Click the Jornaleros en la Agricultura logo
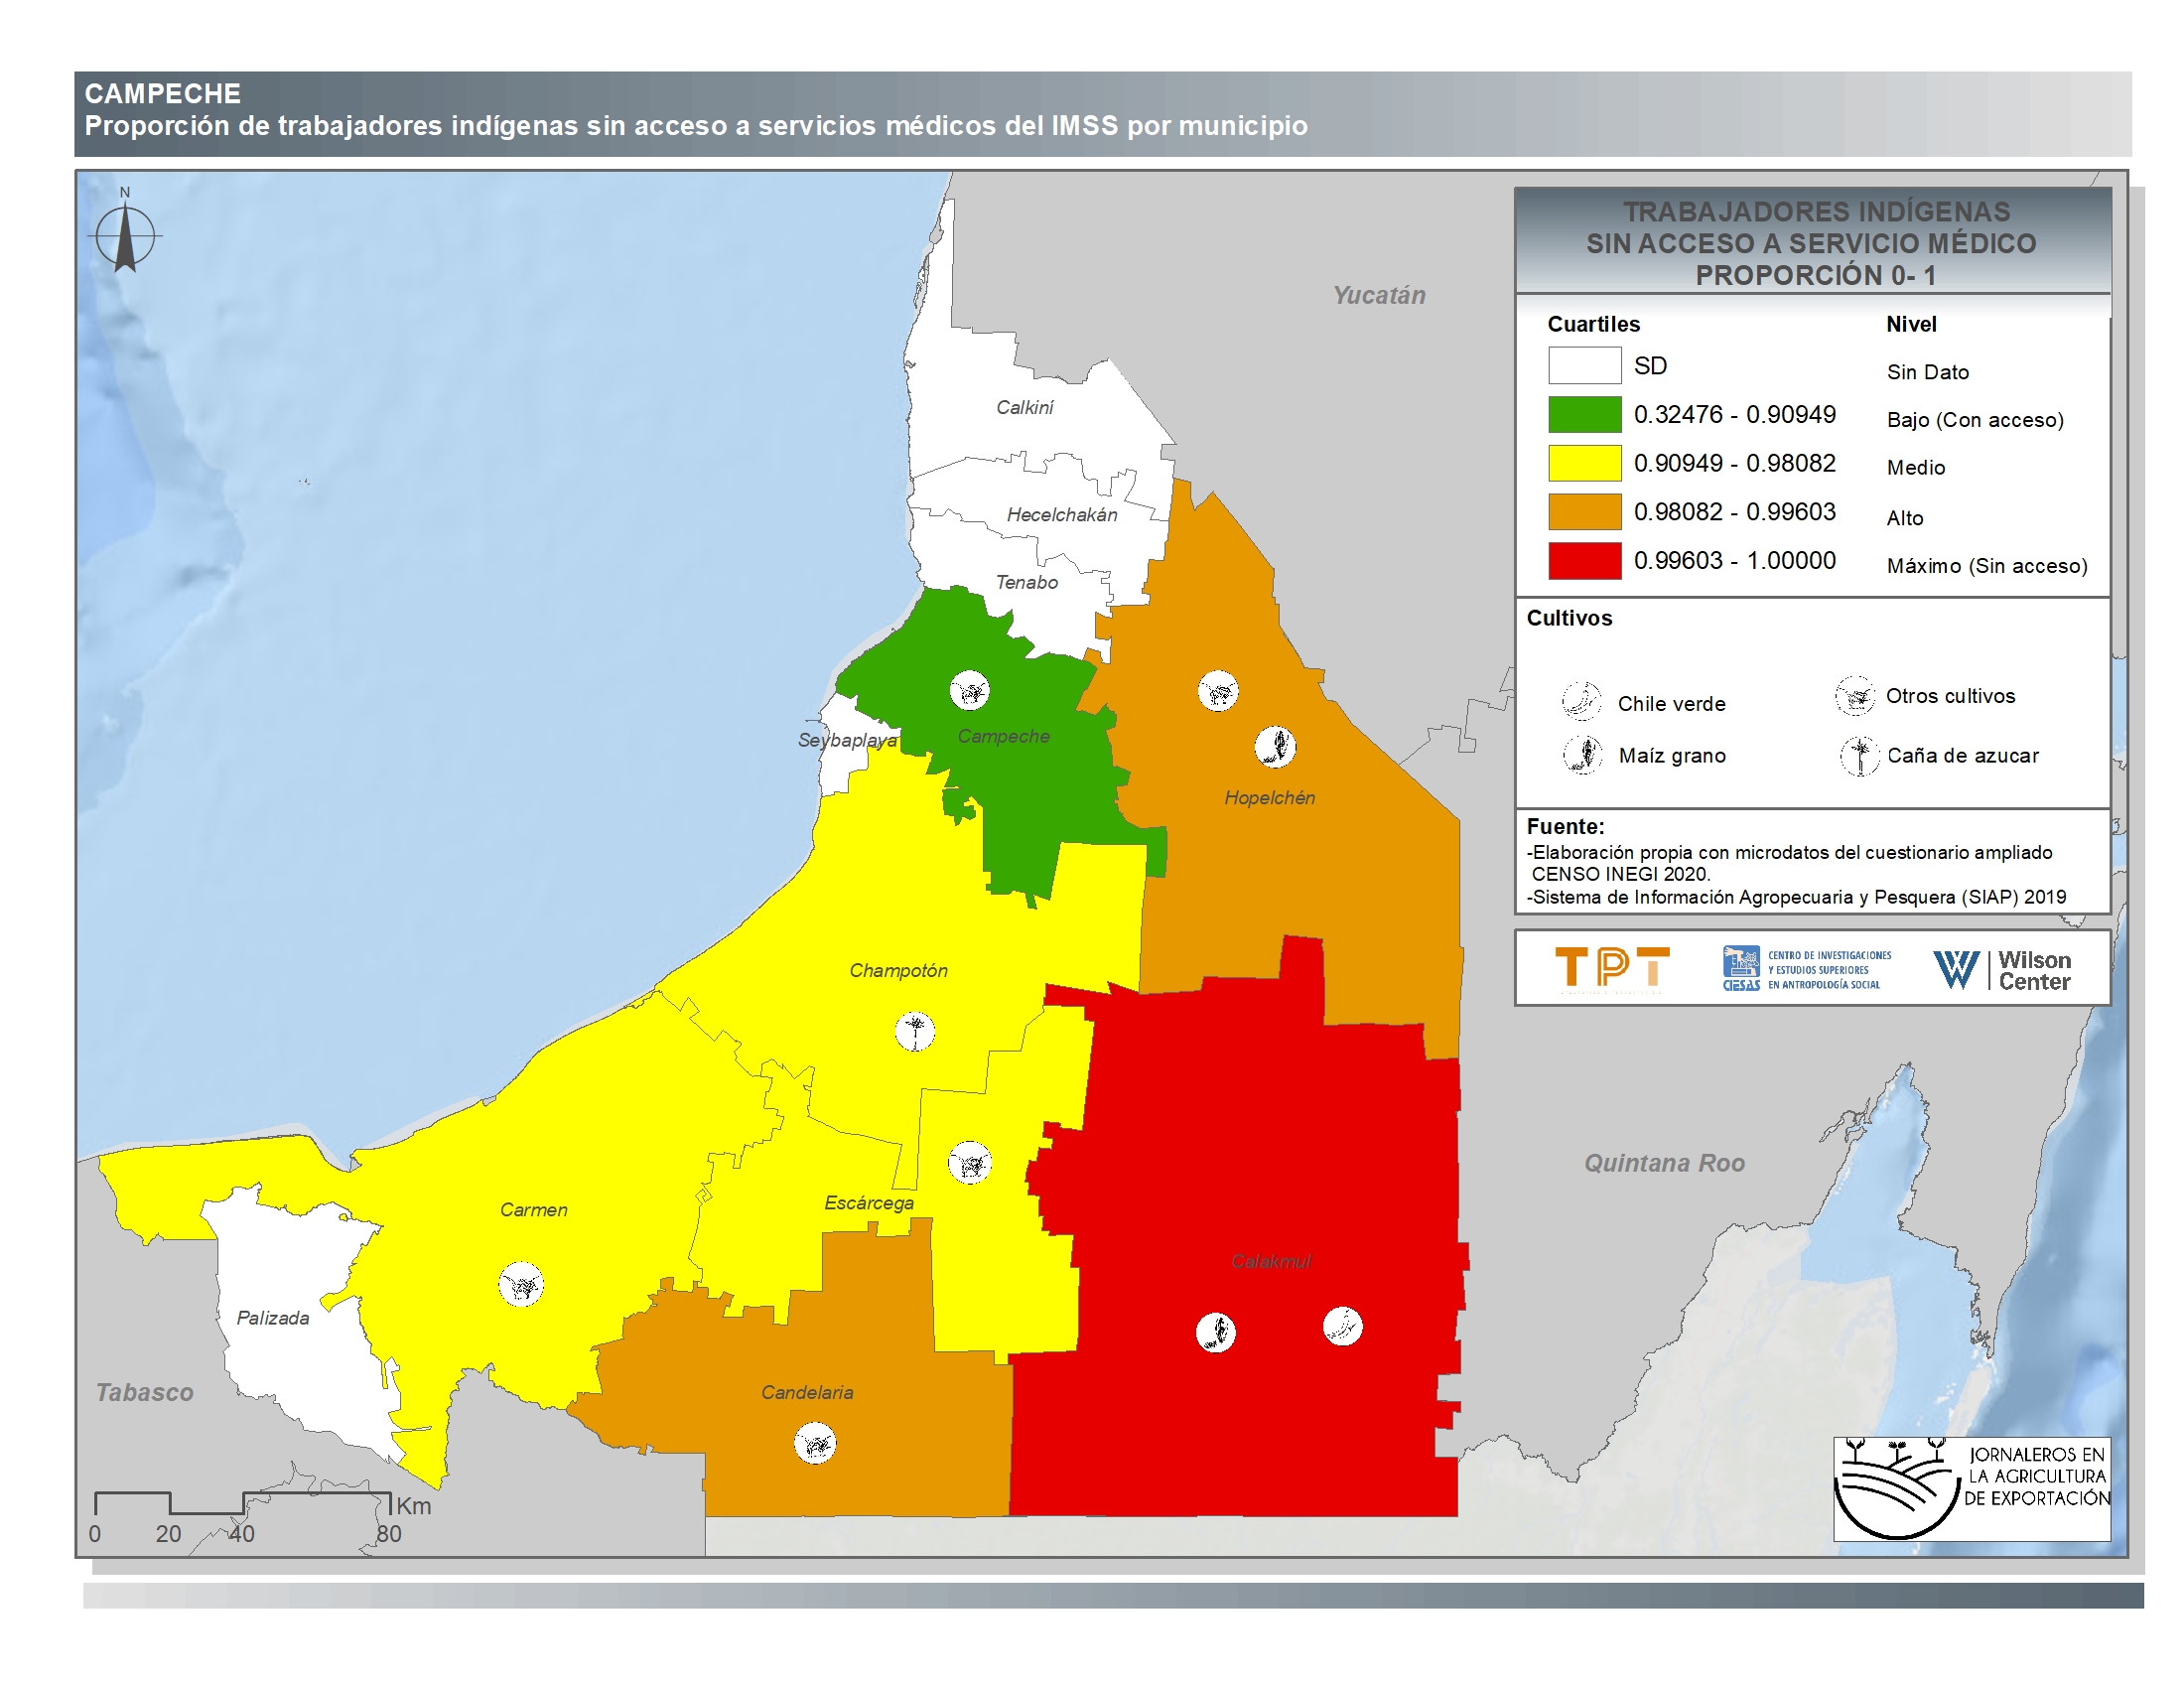The height and width of the screenshot is (1688, 2184). (1971, 1488)
